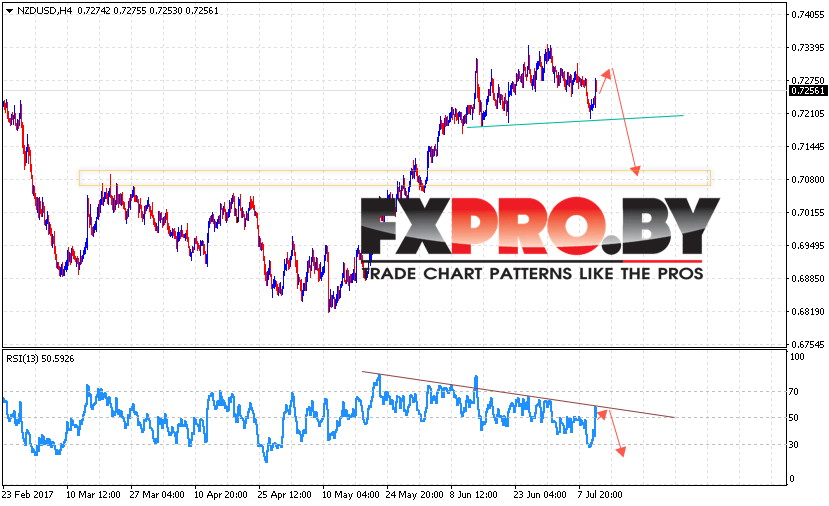
Task: Select the RSI(13) 50.5926 indicator label
Action: point(40,359)
